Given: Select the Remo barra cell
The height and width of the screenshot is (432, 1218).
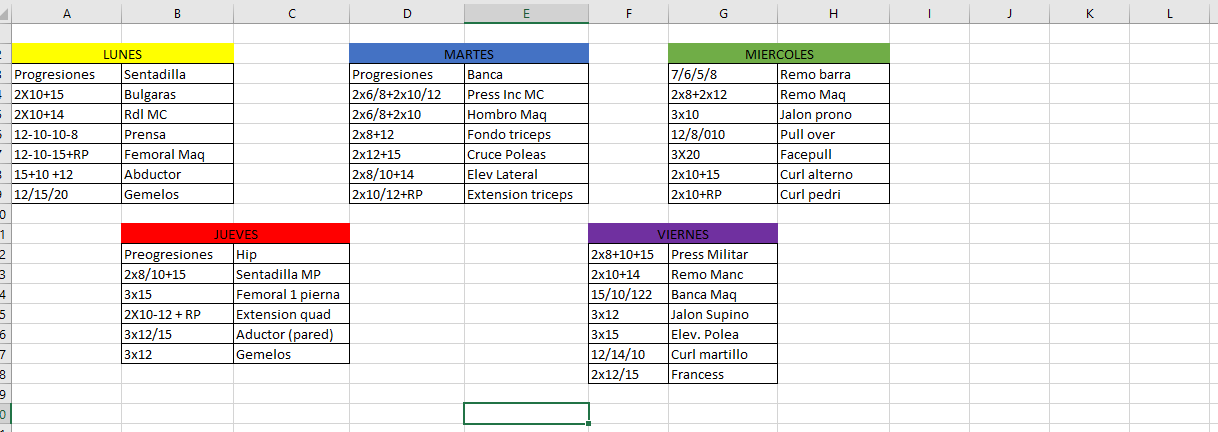Looking at the screenshot, I should coord(833,74).
